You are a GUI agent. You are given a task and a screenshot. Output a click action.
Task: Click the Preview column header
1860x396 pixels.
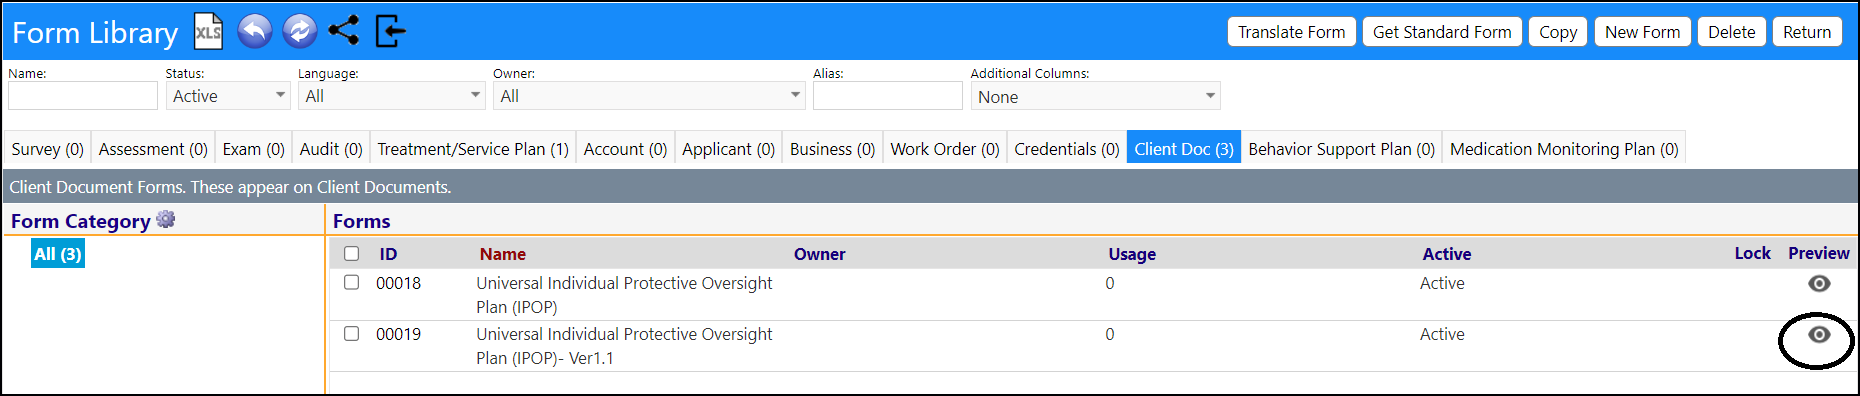click(1819, 253)
